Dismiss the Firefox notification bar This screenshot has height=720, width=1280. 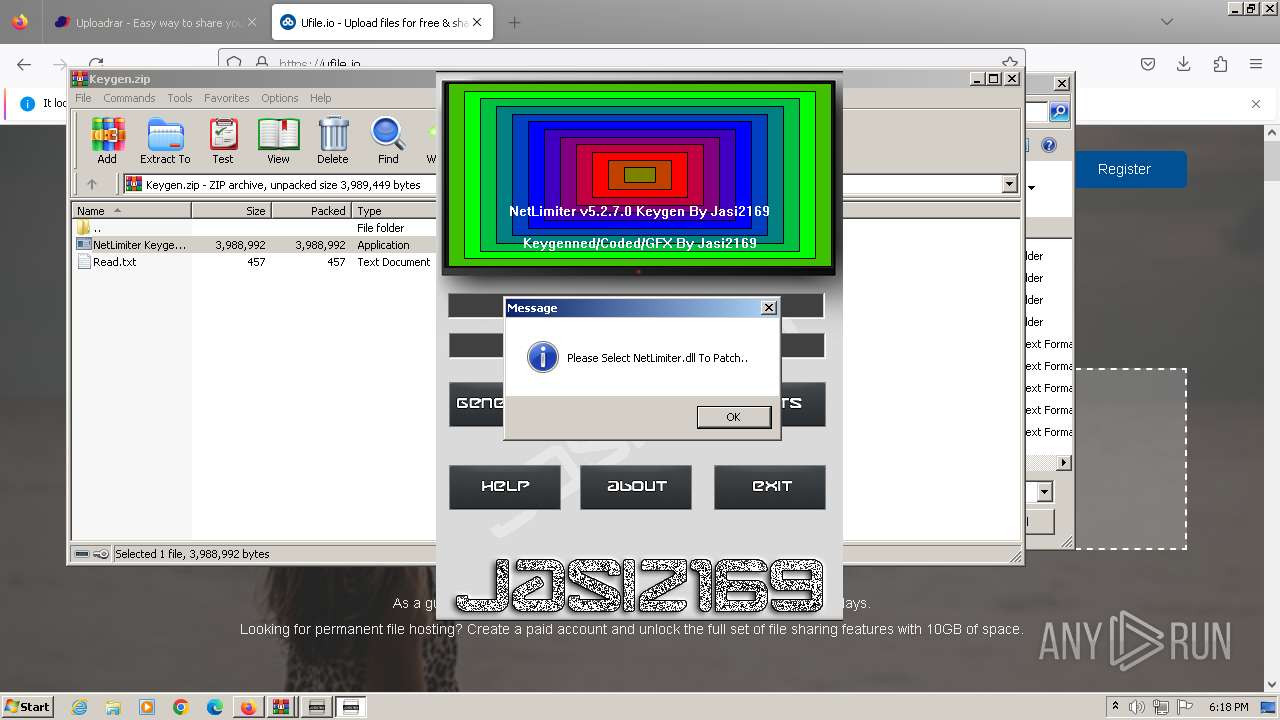point(1256,103)
